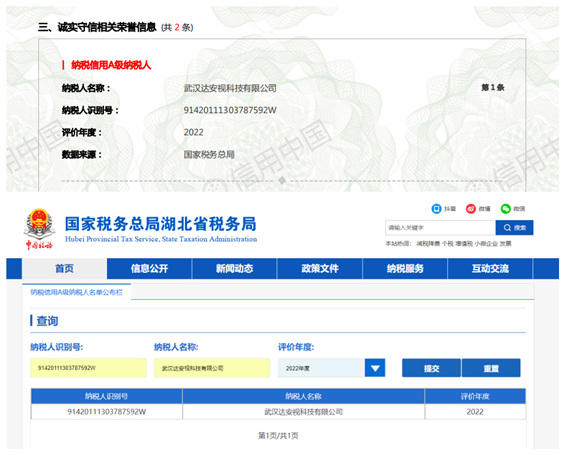Open hot word 个税

click(x=447, y=244)
